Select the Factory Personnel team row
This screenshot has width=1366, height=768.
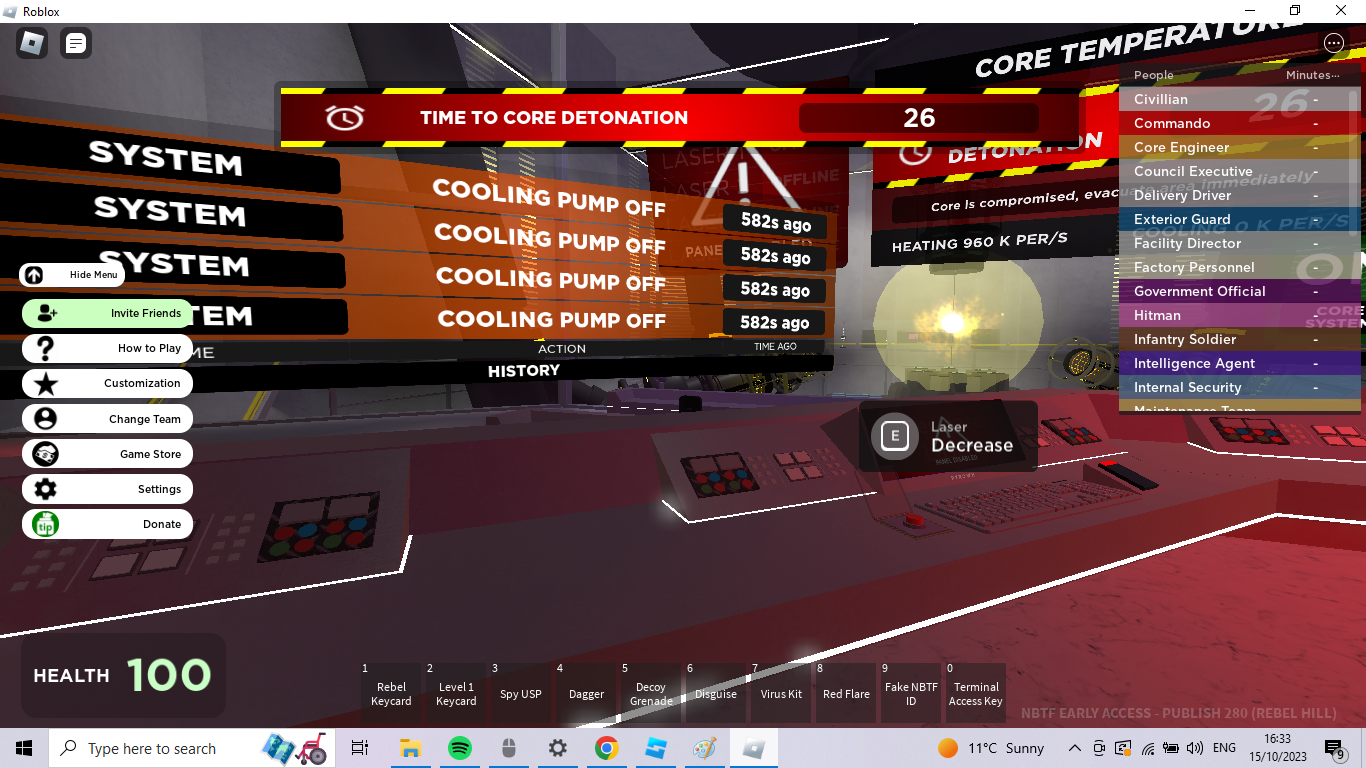pyautogui.click(x=1235, y=267)
